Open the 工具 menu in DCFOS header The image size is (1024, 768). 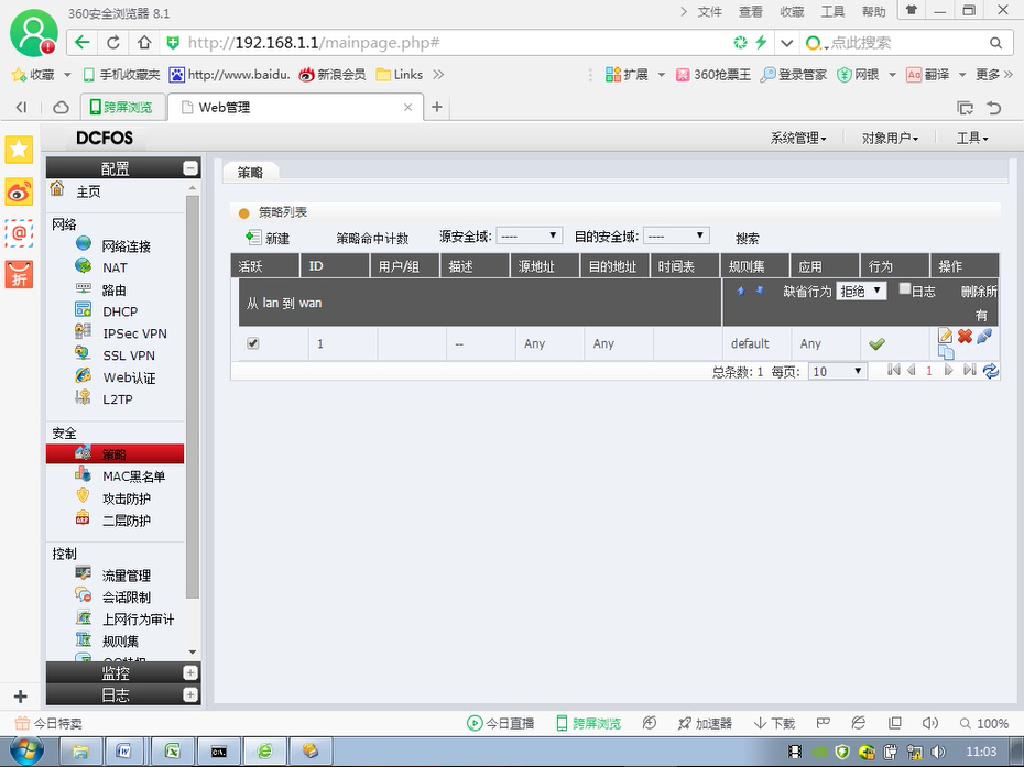coord(972,138)
